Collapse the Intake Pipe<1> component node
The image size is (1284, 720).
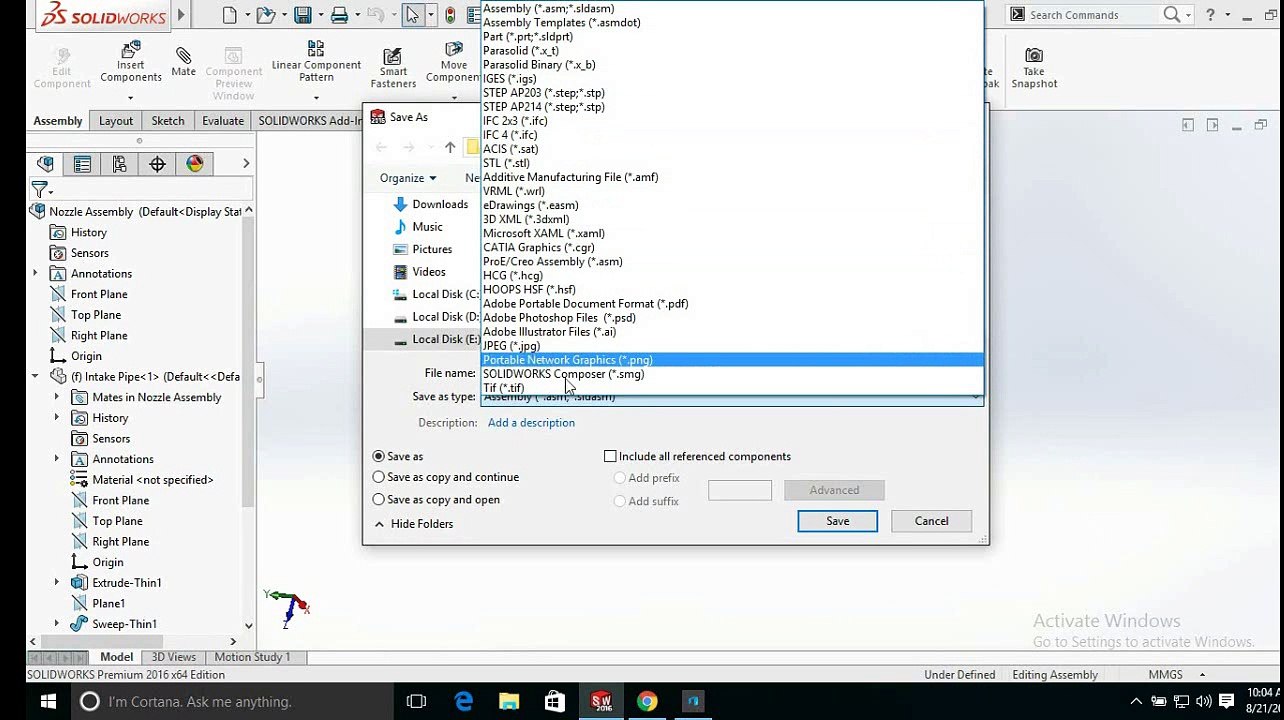(x=35, y=376)
